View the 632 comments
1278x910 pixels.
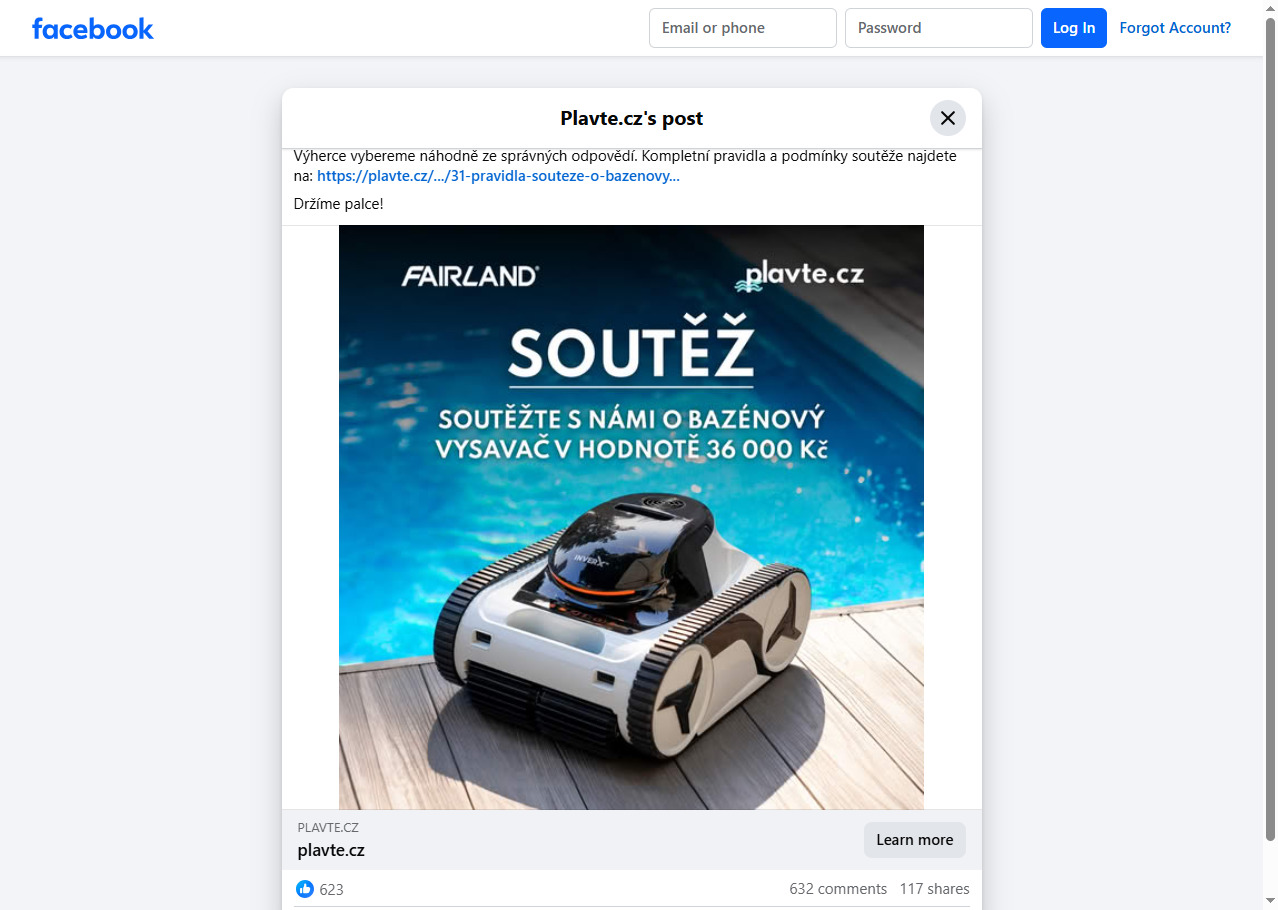pyautogui.click(x=838, y=889)
